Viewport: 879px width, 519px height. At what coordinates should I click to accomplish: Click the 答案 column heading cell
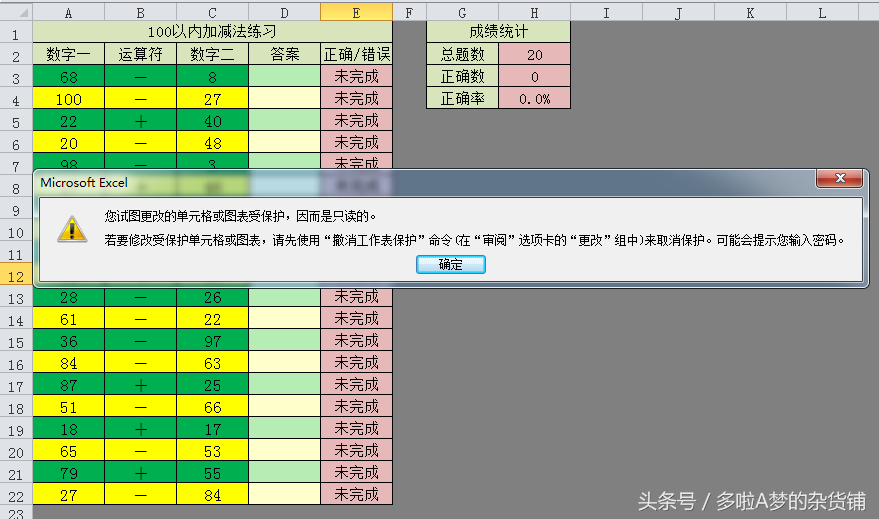pyautogui.click(x=284, y=54)
